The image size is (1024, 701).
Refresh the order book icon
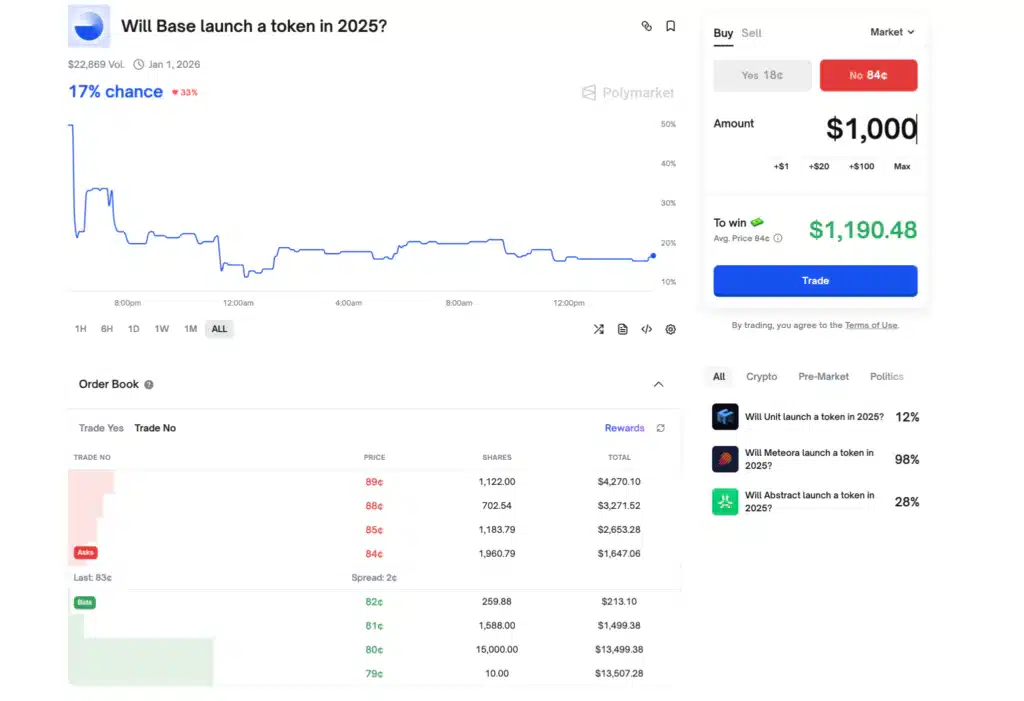pos(660,428)
